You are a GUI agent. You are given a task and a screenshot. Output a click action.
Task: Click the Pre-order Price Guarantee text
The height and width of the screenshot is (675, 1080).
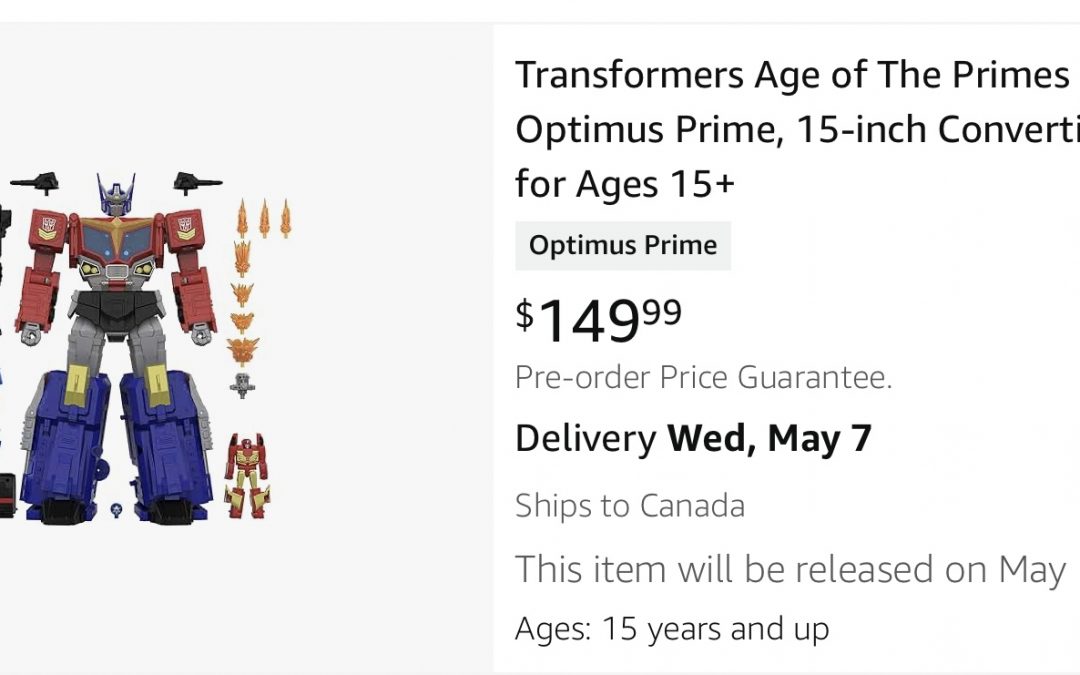703,377
